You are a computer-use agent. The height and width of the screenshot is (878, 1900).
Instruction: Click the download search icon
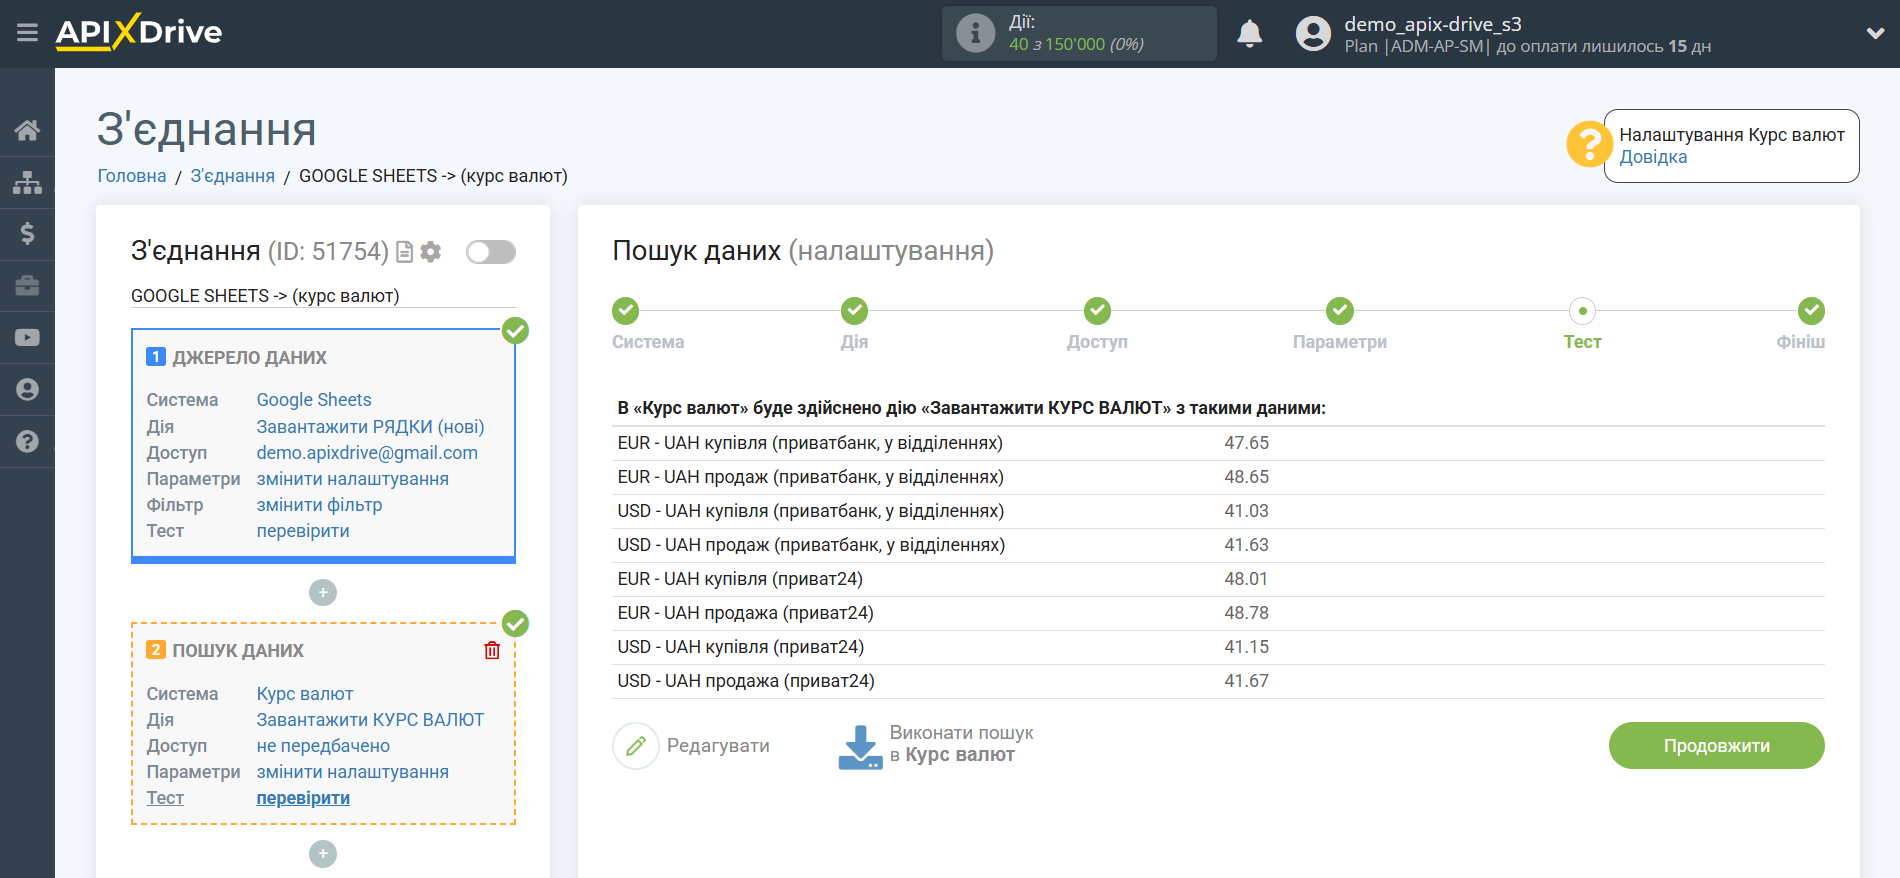coord(860,747)
